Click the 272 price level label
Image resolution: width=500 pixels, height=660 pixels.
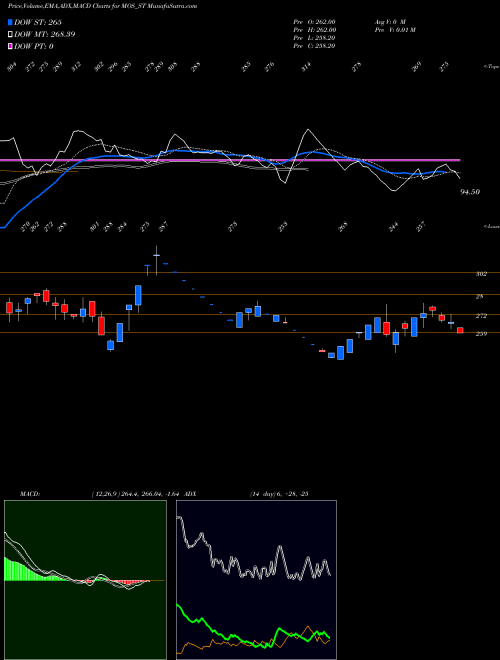pos(481,316)
